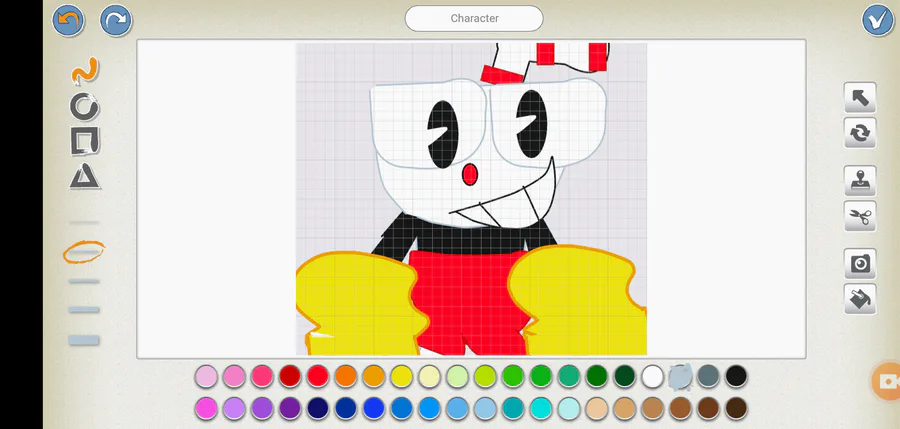
Task: Pick the lime yellow-green color swatch
Action: click(x=485, y=377)
